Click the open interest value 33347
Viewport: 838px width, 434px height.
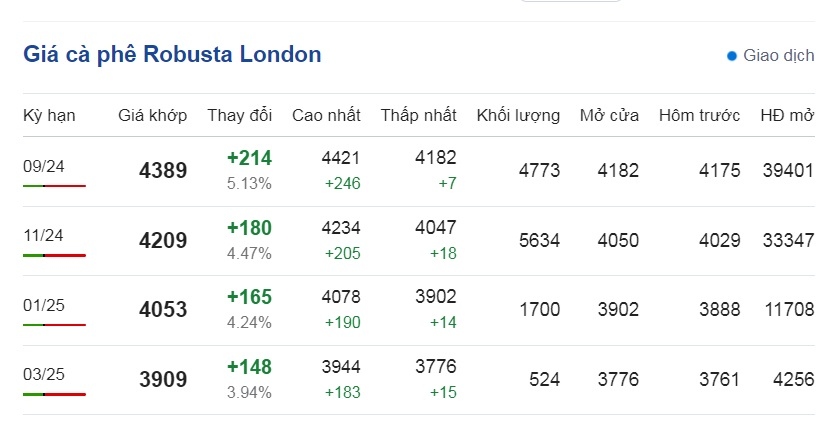(x=789, y=241)
